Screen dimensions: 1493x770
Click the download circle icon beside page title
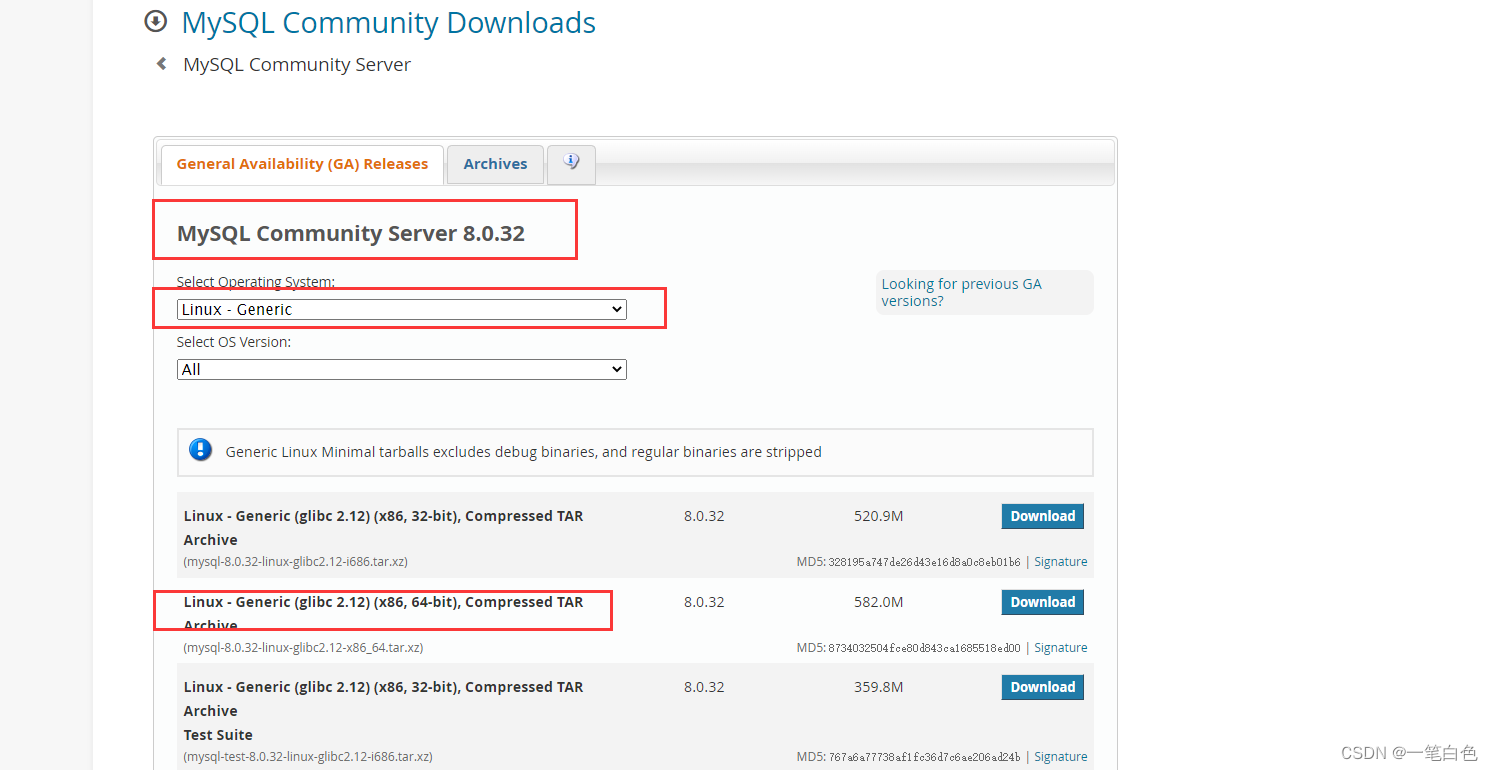[x=156, y=21]
